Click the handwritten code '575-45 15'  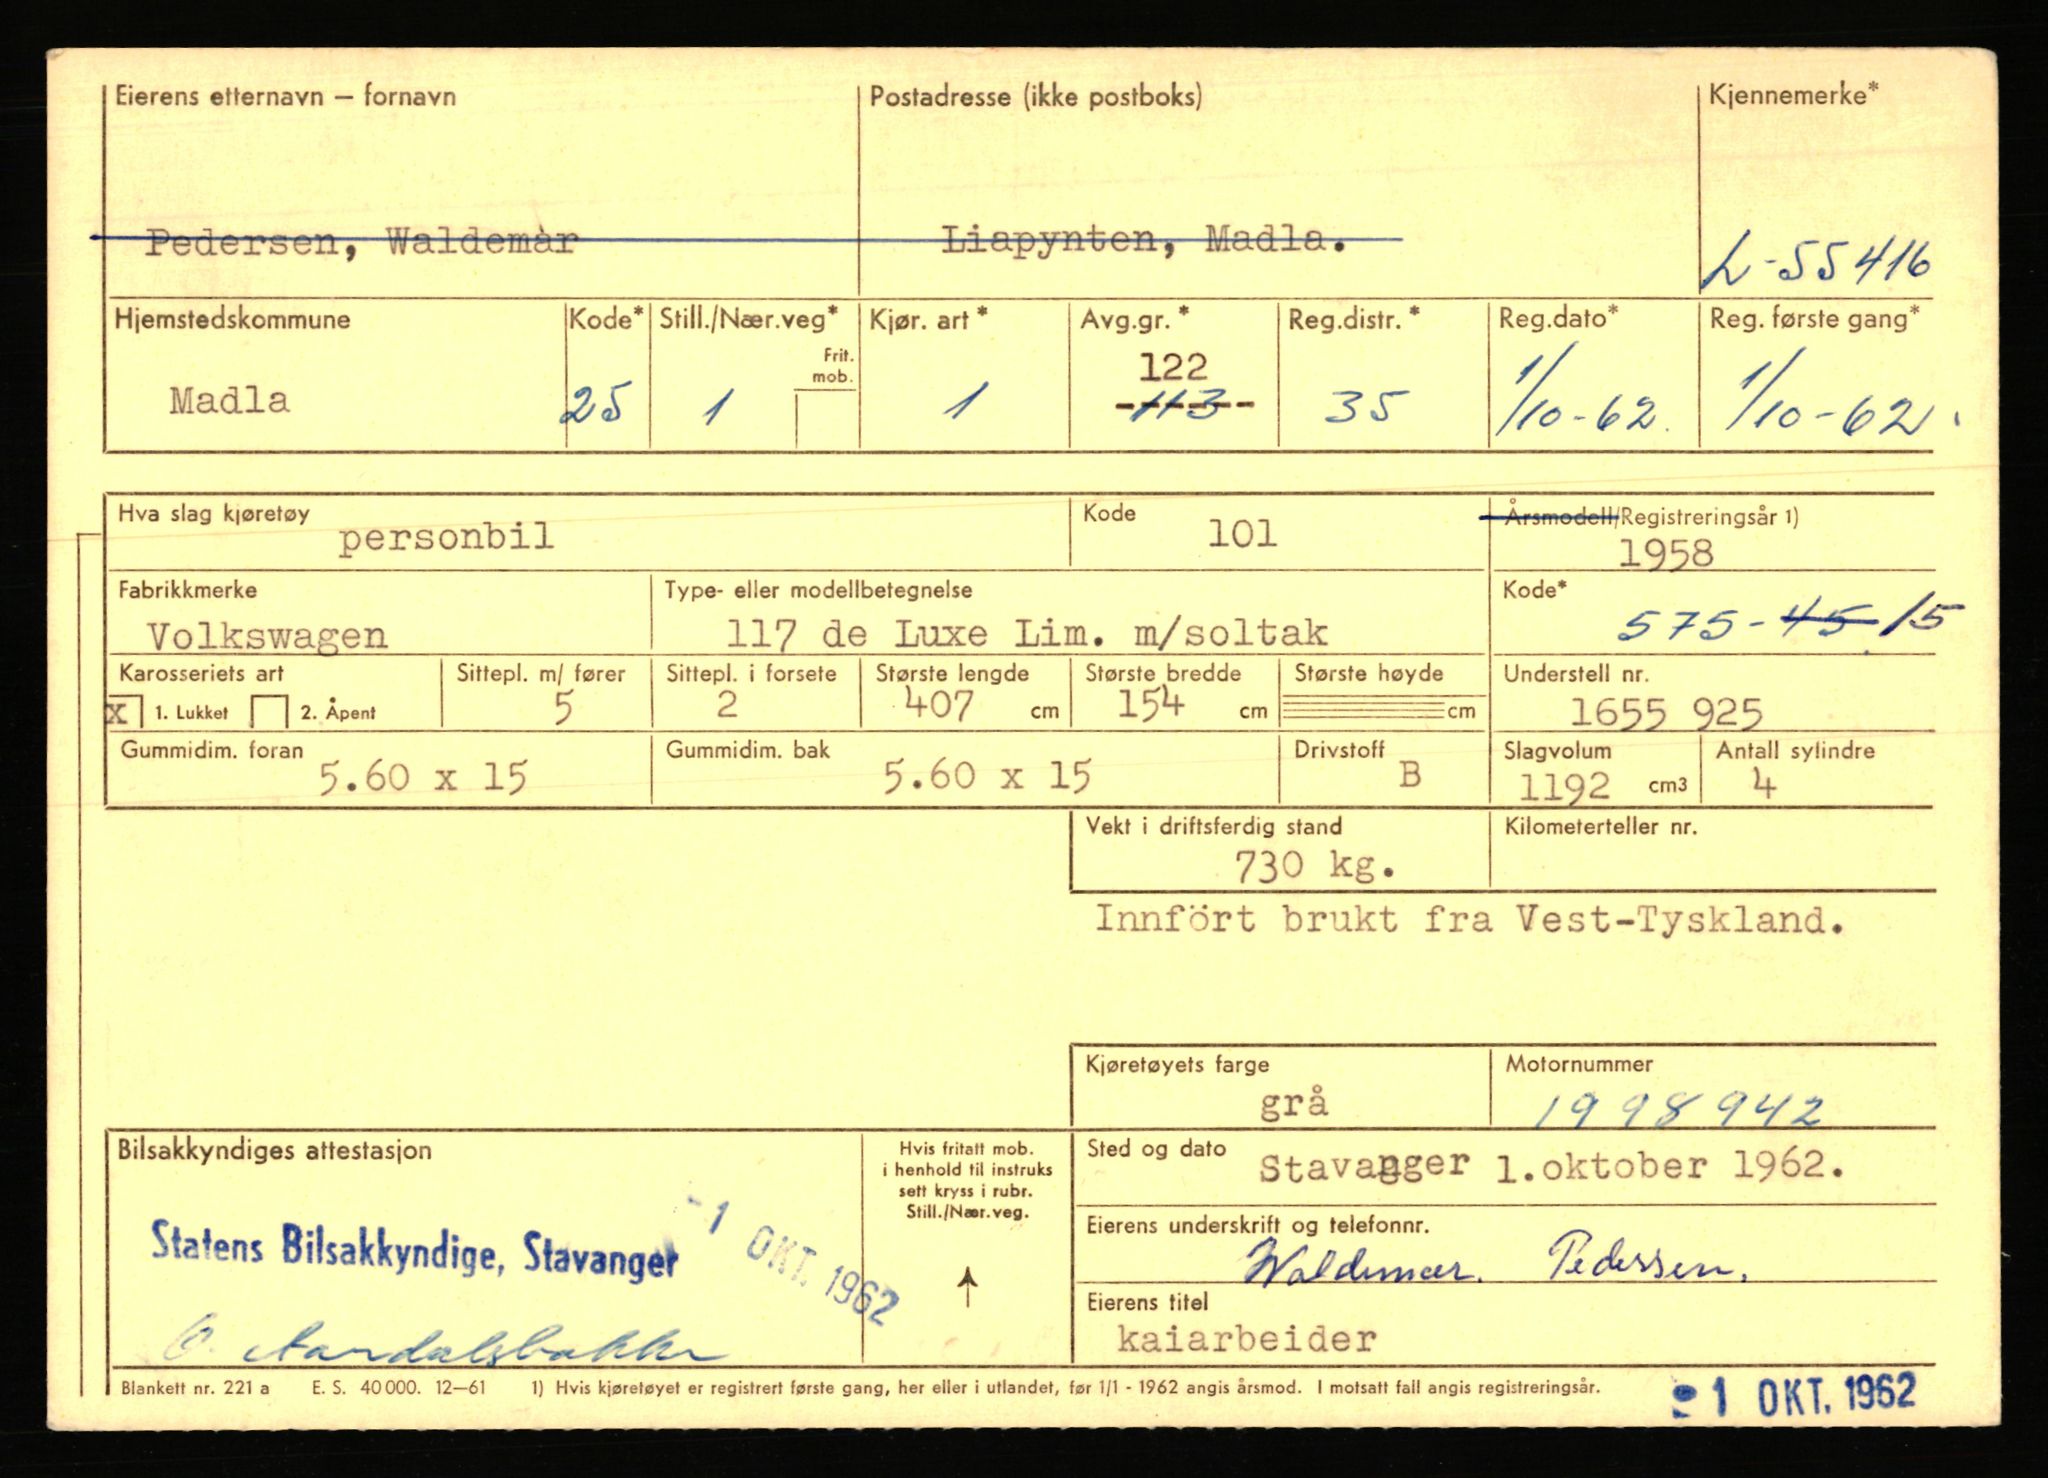(x=1790, y=621)
